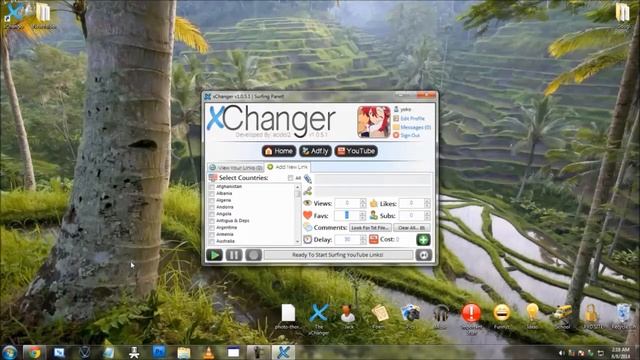Open the Messages link
The width and height of the screenshot is (640, 360).
coord(415,127)
